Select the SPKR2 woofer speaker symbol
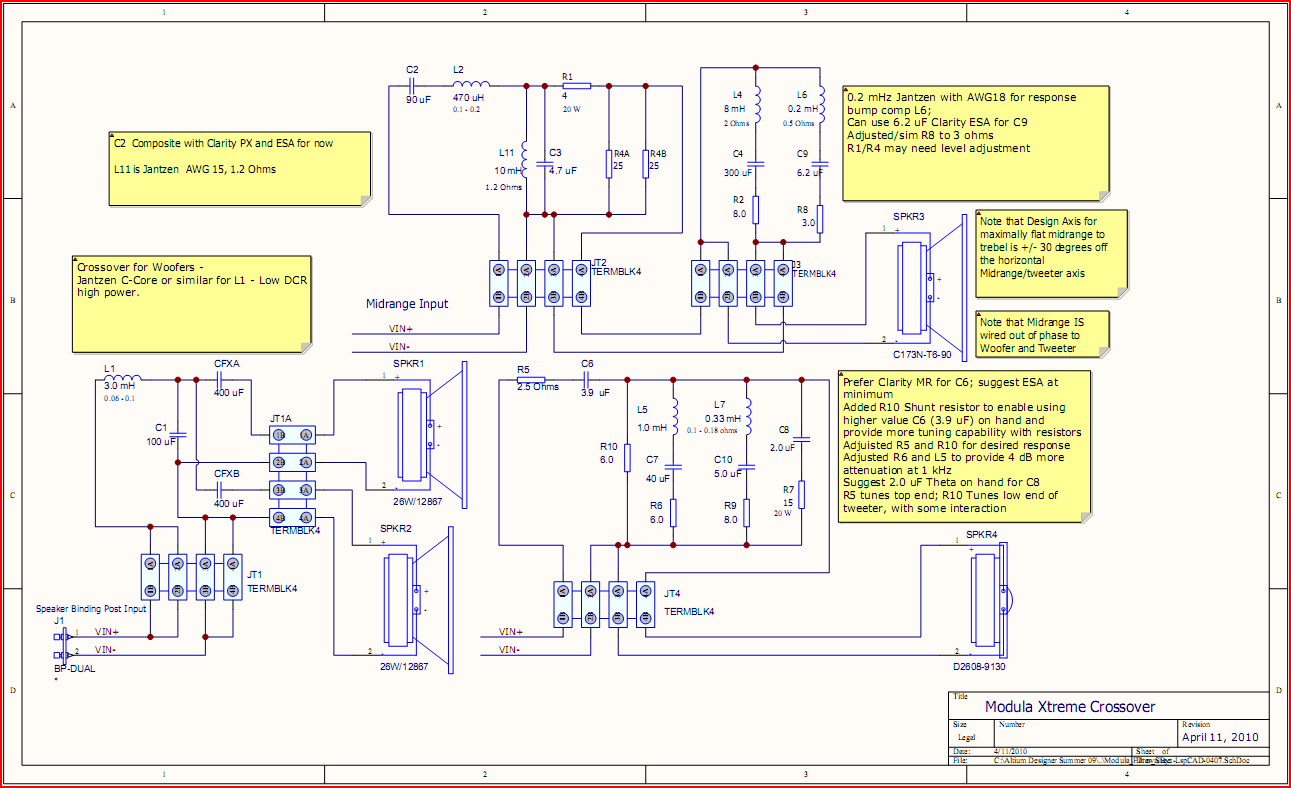The width and height of the screenshot is (1291, 788). pos(419,598)
